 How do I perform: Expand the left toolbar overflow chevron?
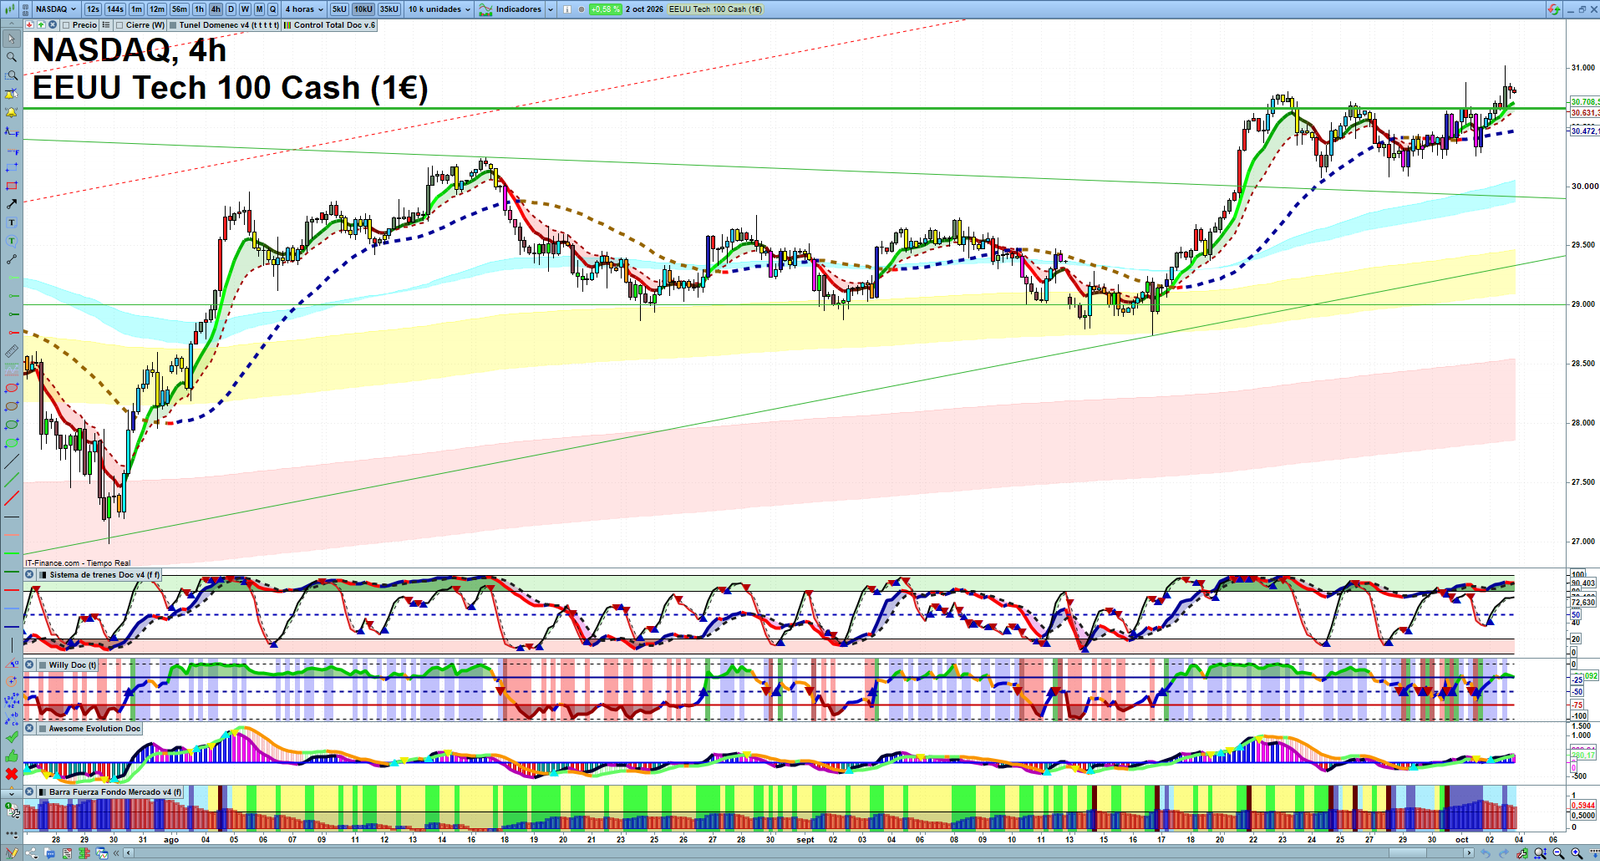pos(11,793)
